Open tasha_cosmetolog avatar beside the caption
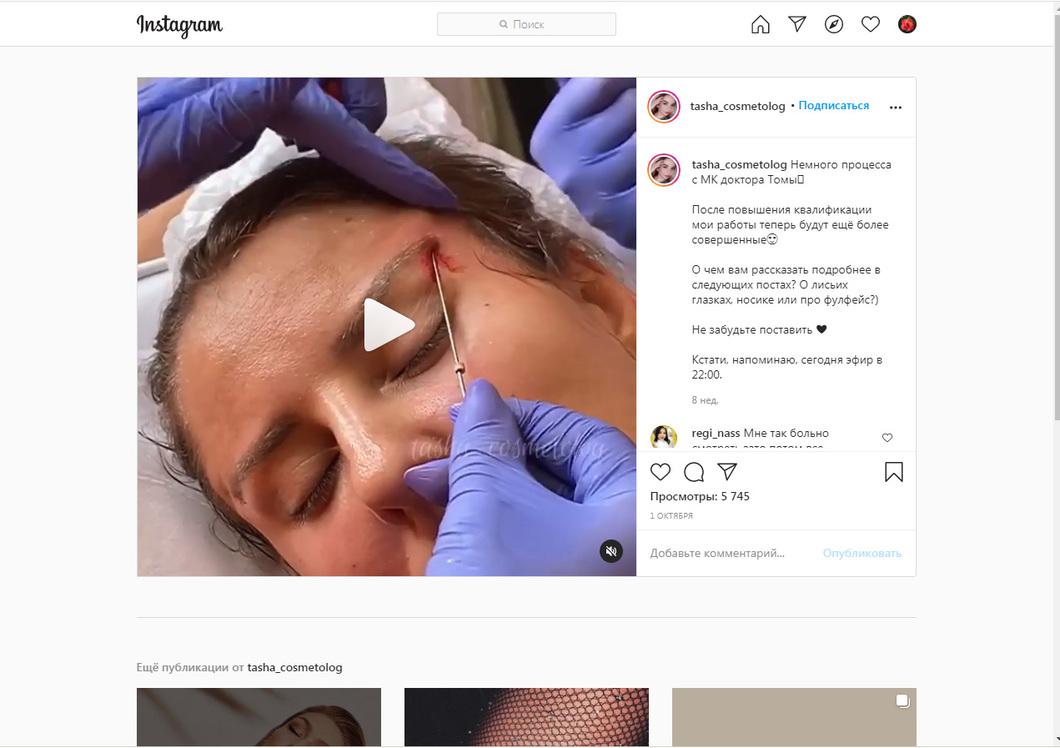Viewport: 1060px width, 748px height. (x=664, y=170)
